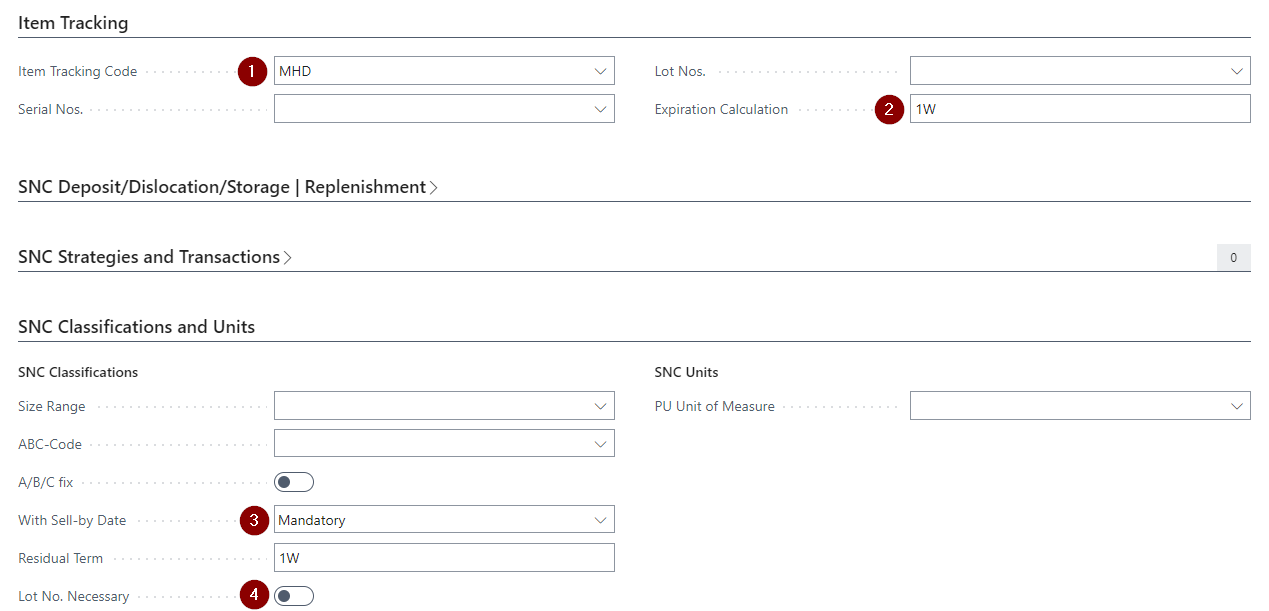Open the PU Unit of Measure dropdown

[x=1236, y=406]
